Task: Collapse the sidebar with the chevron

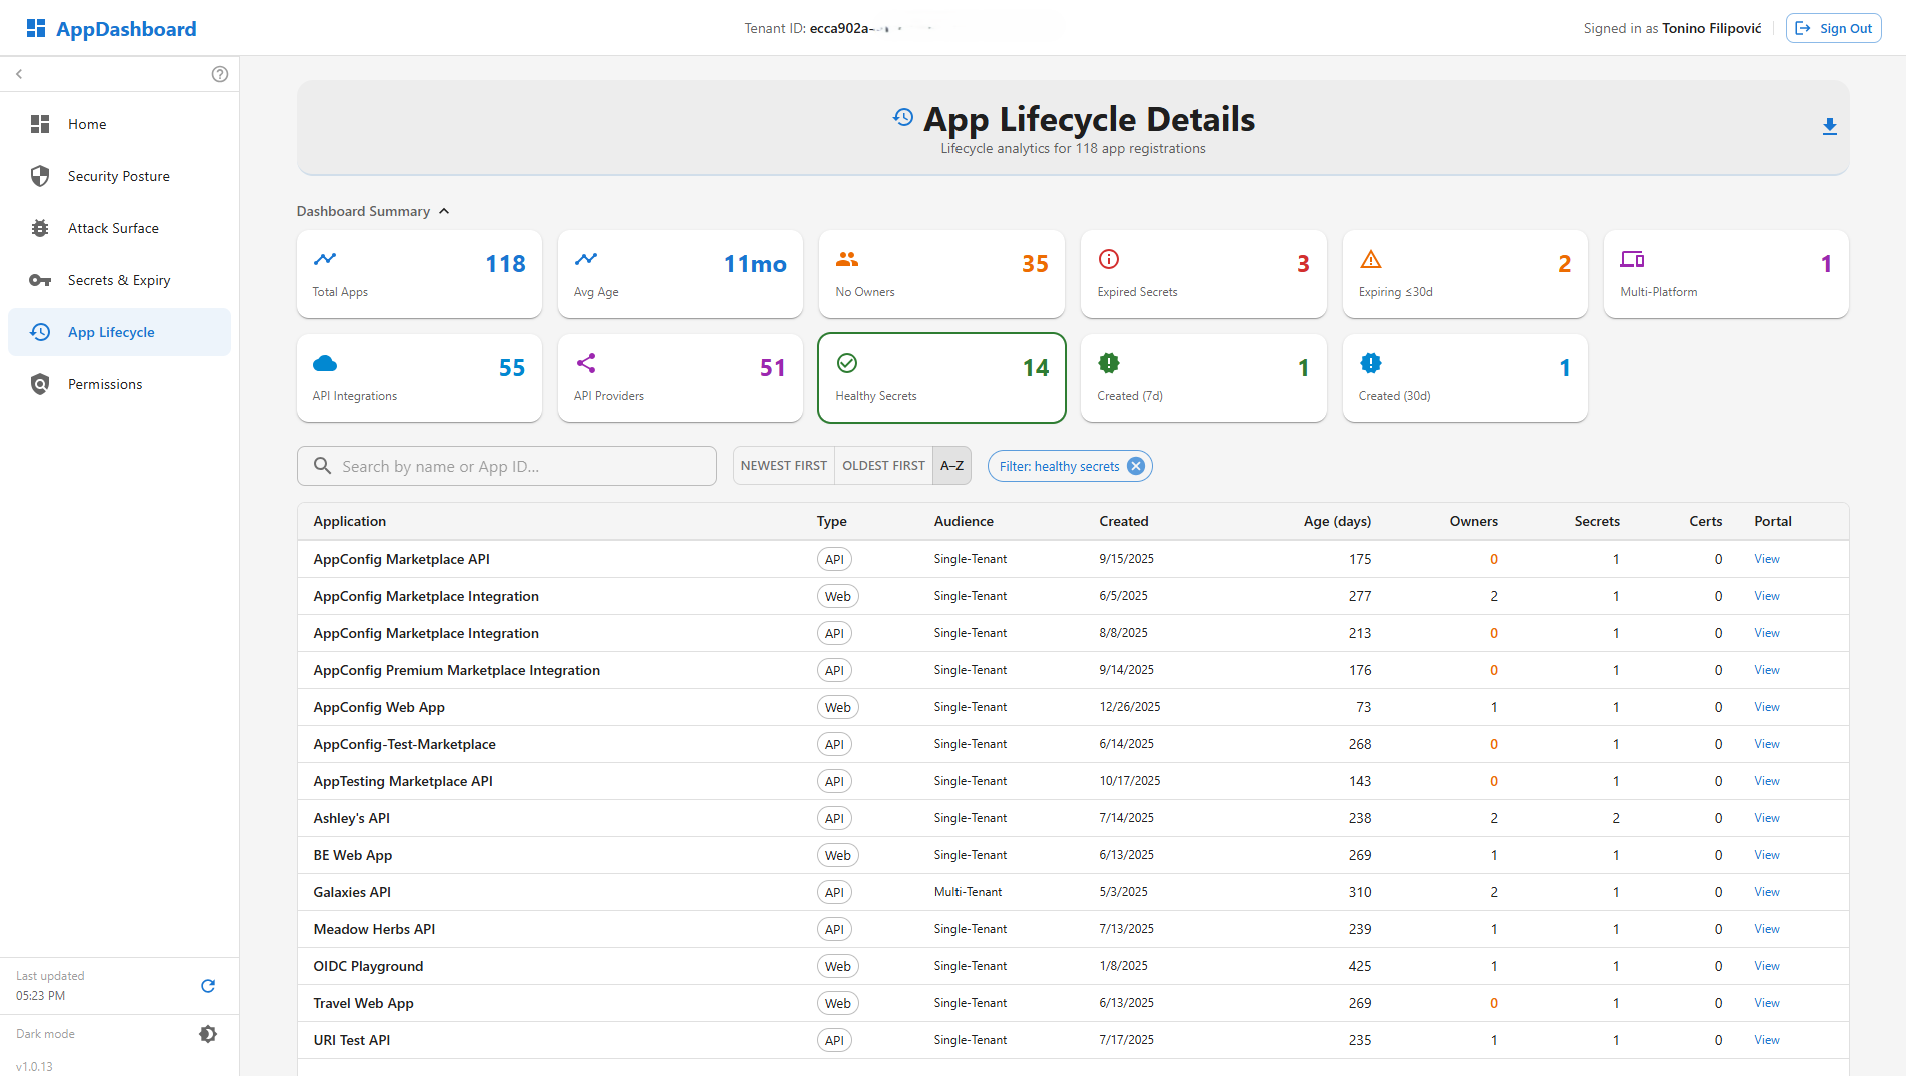Action: click(19, 74)
